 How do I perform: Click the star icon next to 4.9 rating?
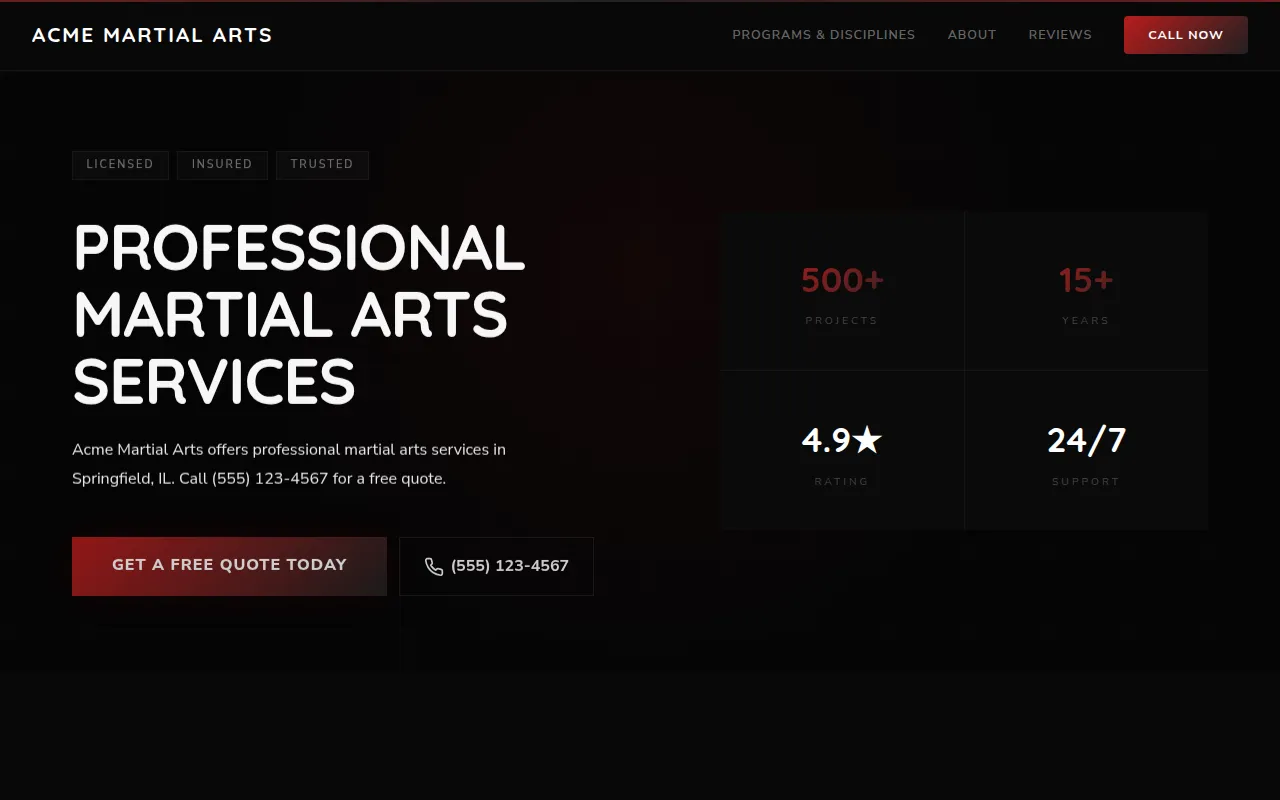coord(868,438)
